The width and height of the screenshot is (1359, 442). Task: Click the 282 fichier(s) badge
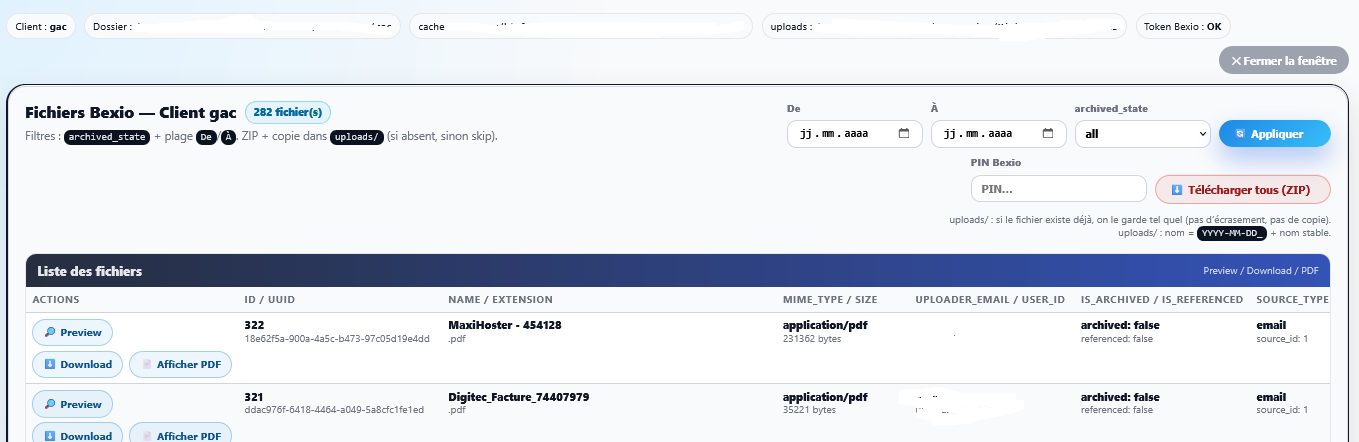click(287, 113)
